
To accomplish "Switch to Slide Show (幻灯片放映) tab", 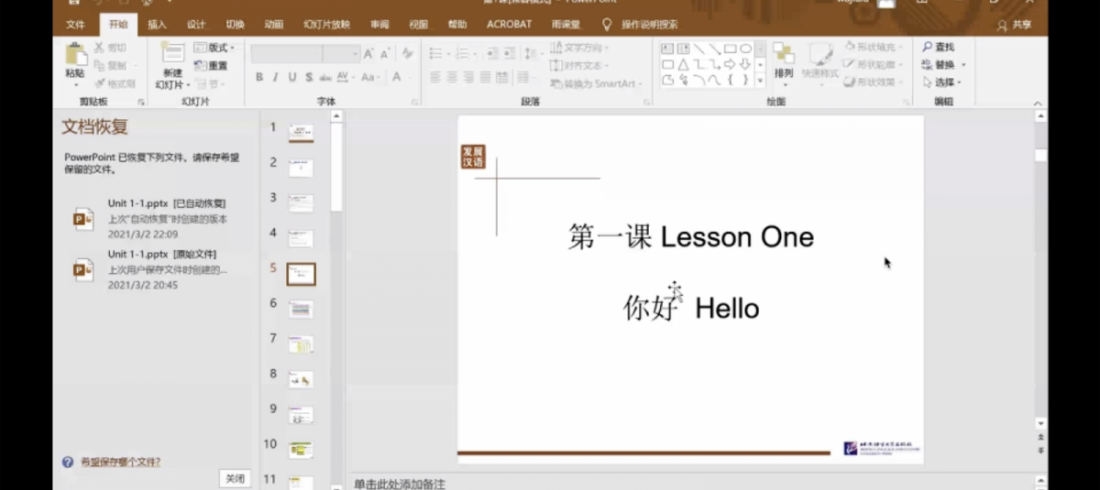I will [x=327, y=25].
